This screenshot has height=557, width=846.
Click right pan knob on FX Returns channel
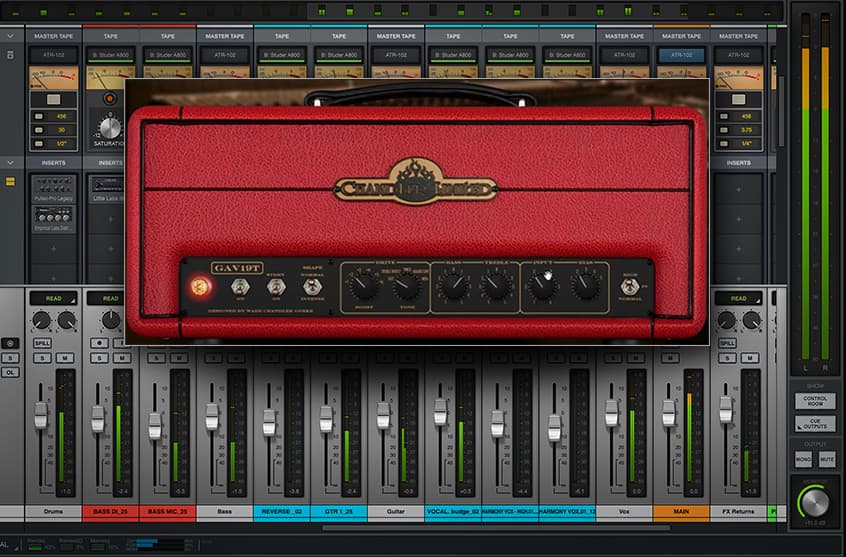[751, 321]
